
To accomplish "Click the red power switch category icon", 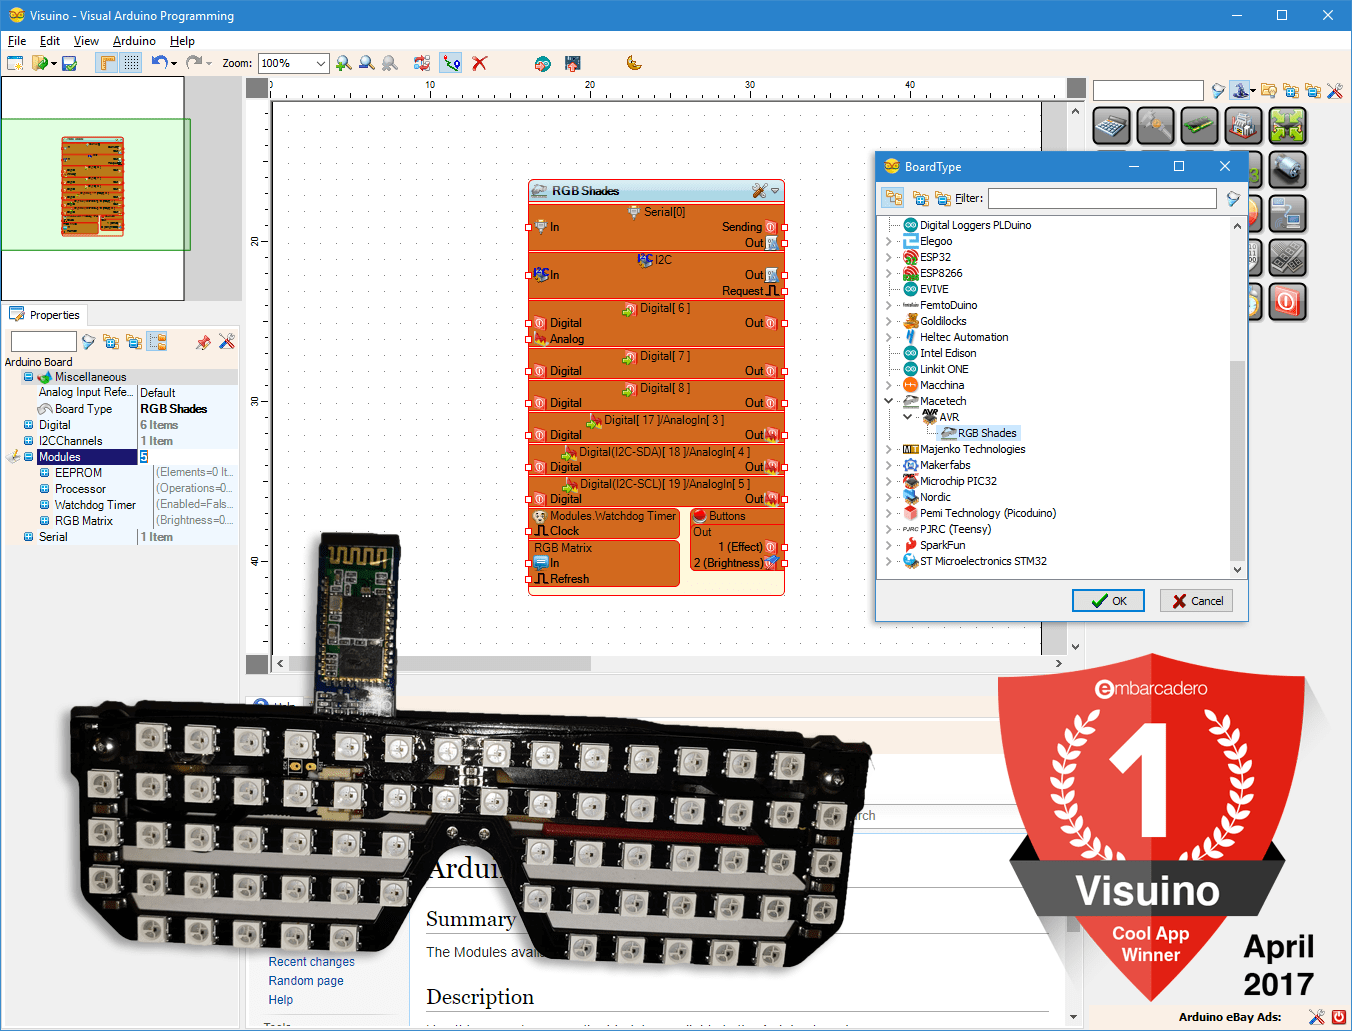I will coord(1288,302).
